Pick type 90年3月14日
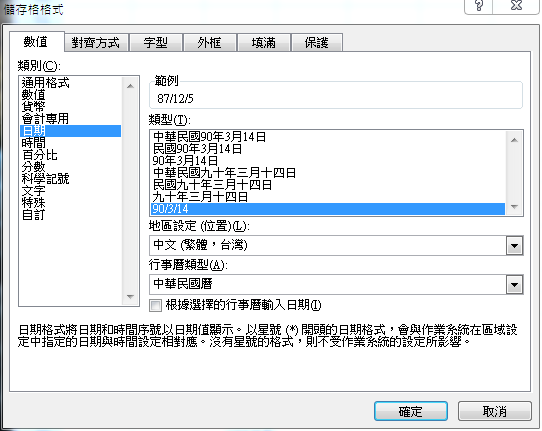Screen dimensions: 542x431 (x=328, y=161)
